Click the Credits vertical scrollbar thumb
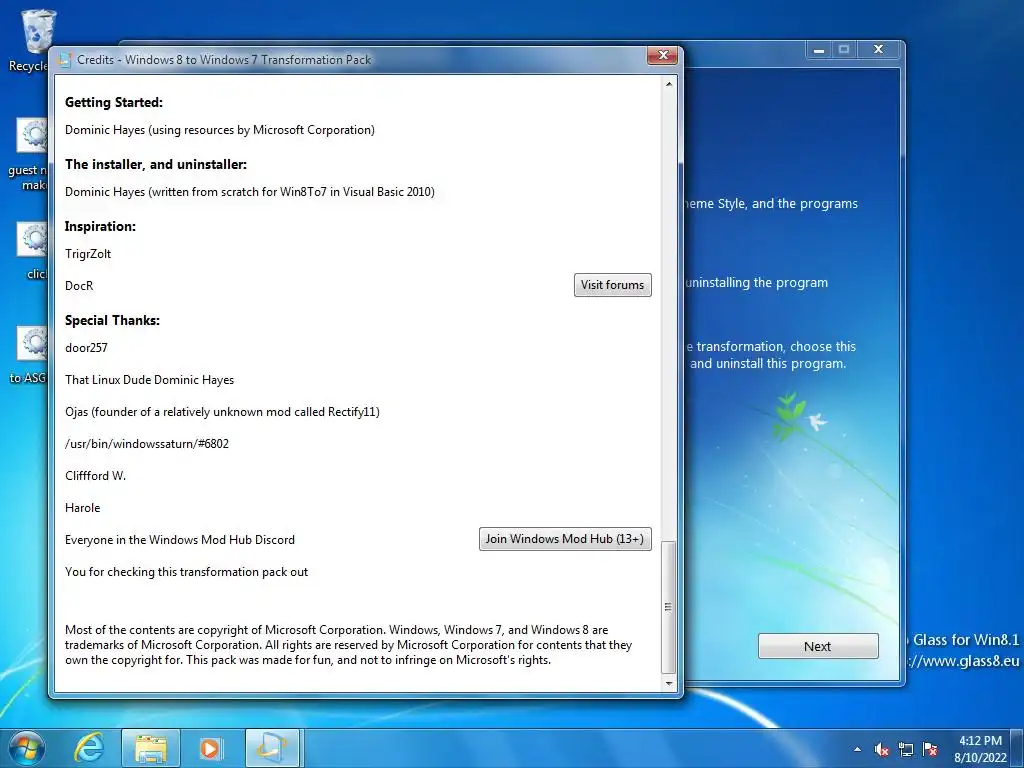This screenshot has width=1024, height=768. (x=669, y=607)
